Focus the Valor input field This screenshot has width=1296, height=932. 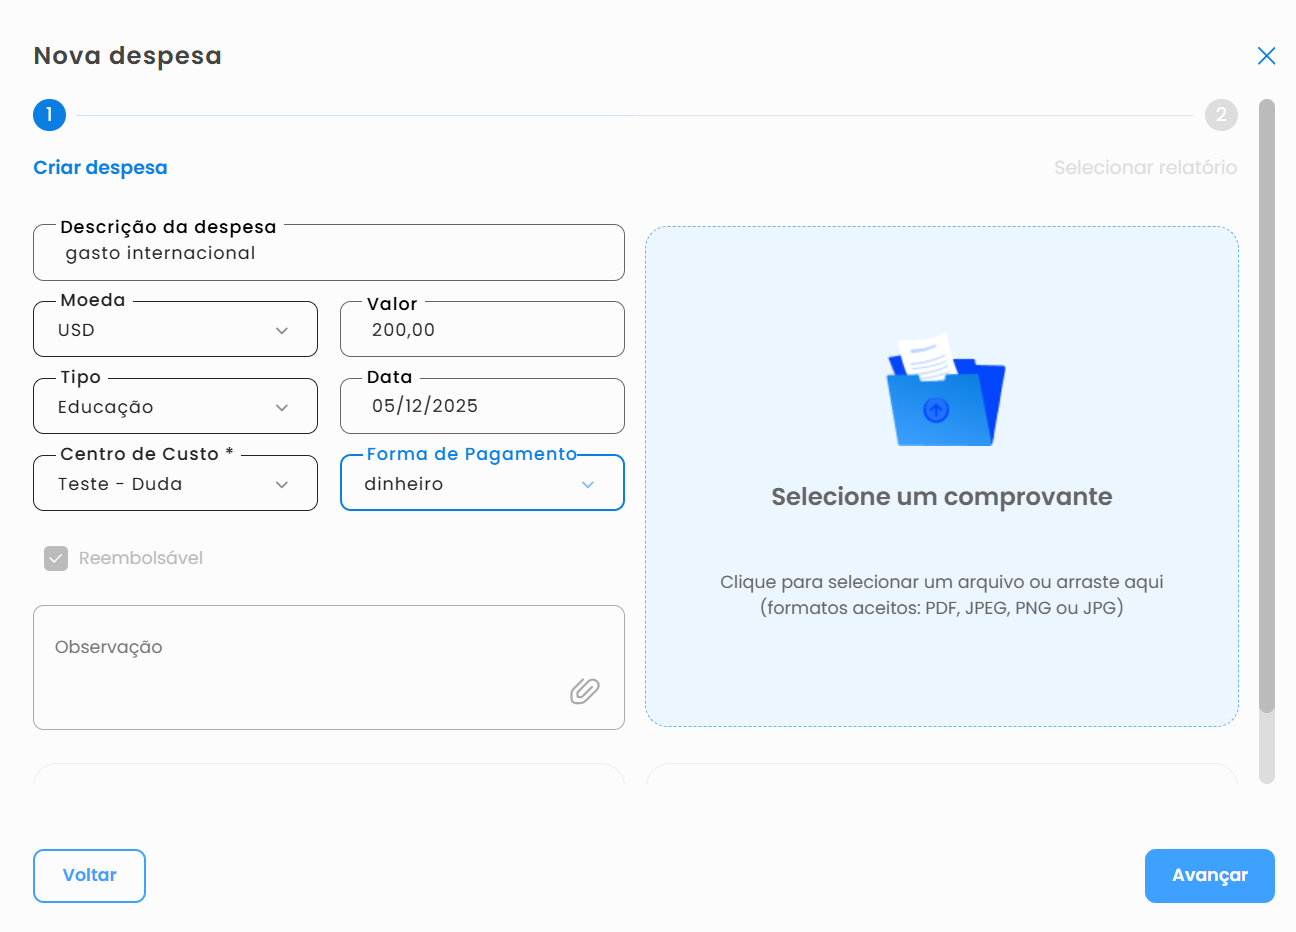click(x=482, y=330)
